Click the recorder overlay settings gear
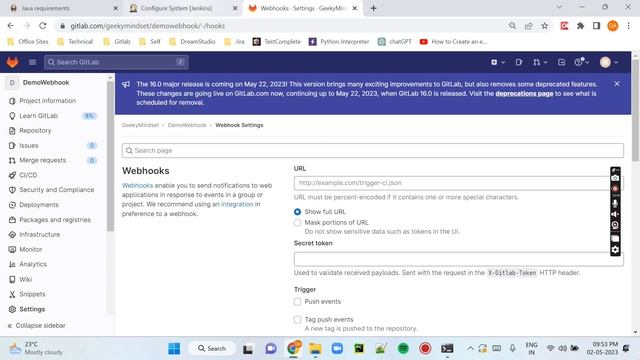 click(x=615, y=249)
